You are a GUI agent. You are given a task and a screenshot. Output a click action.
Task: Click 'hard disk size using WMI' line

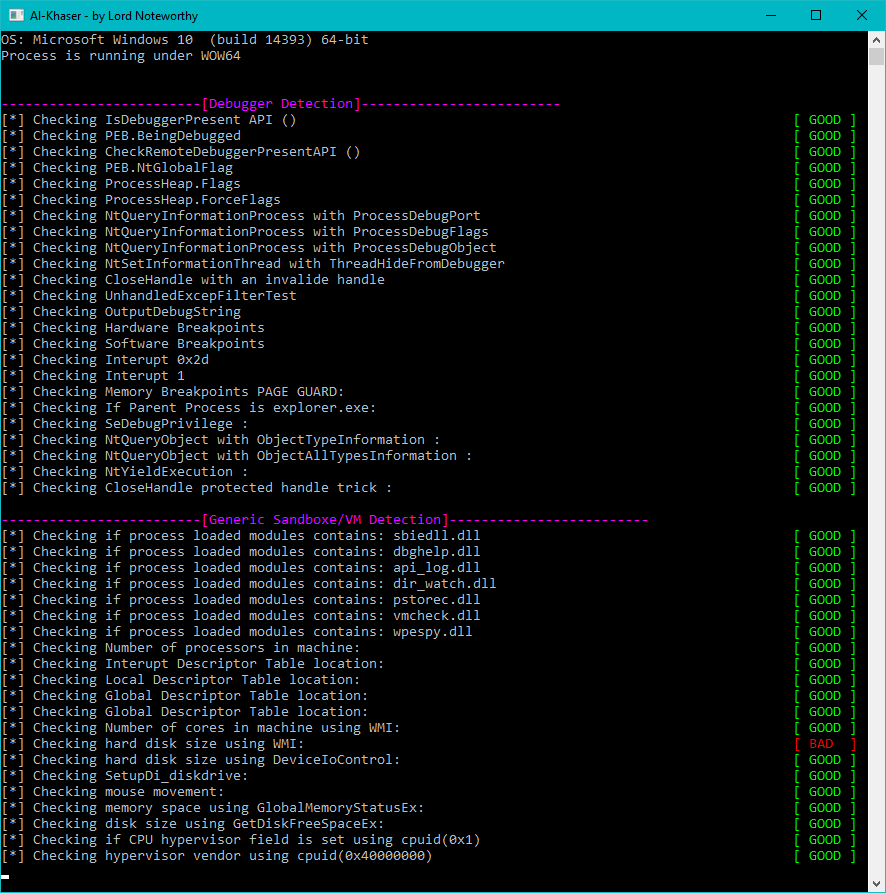pyautogui.click(x=153, y=743)
